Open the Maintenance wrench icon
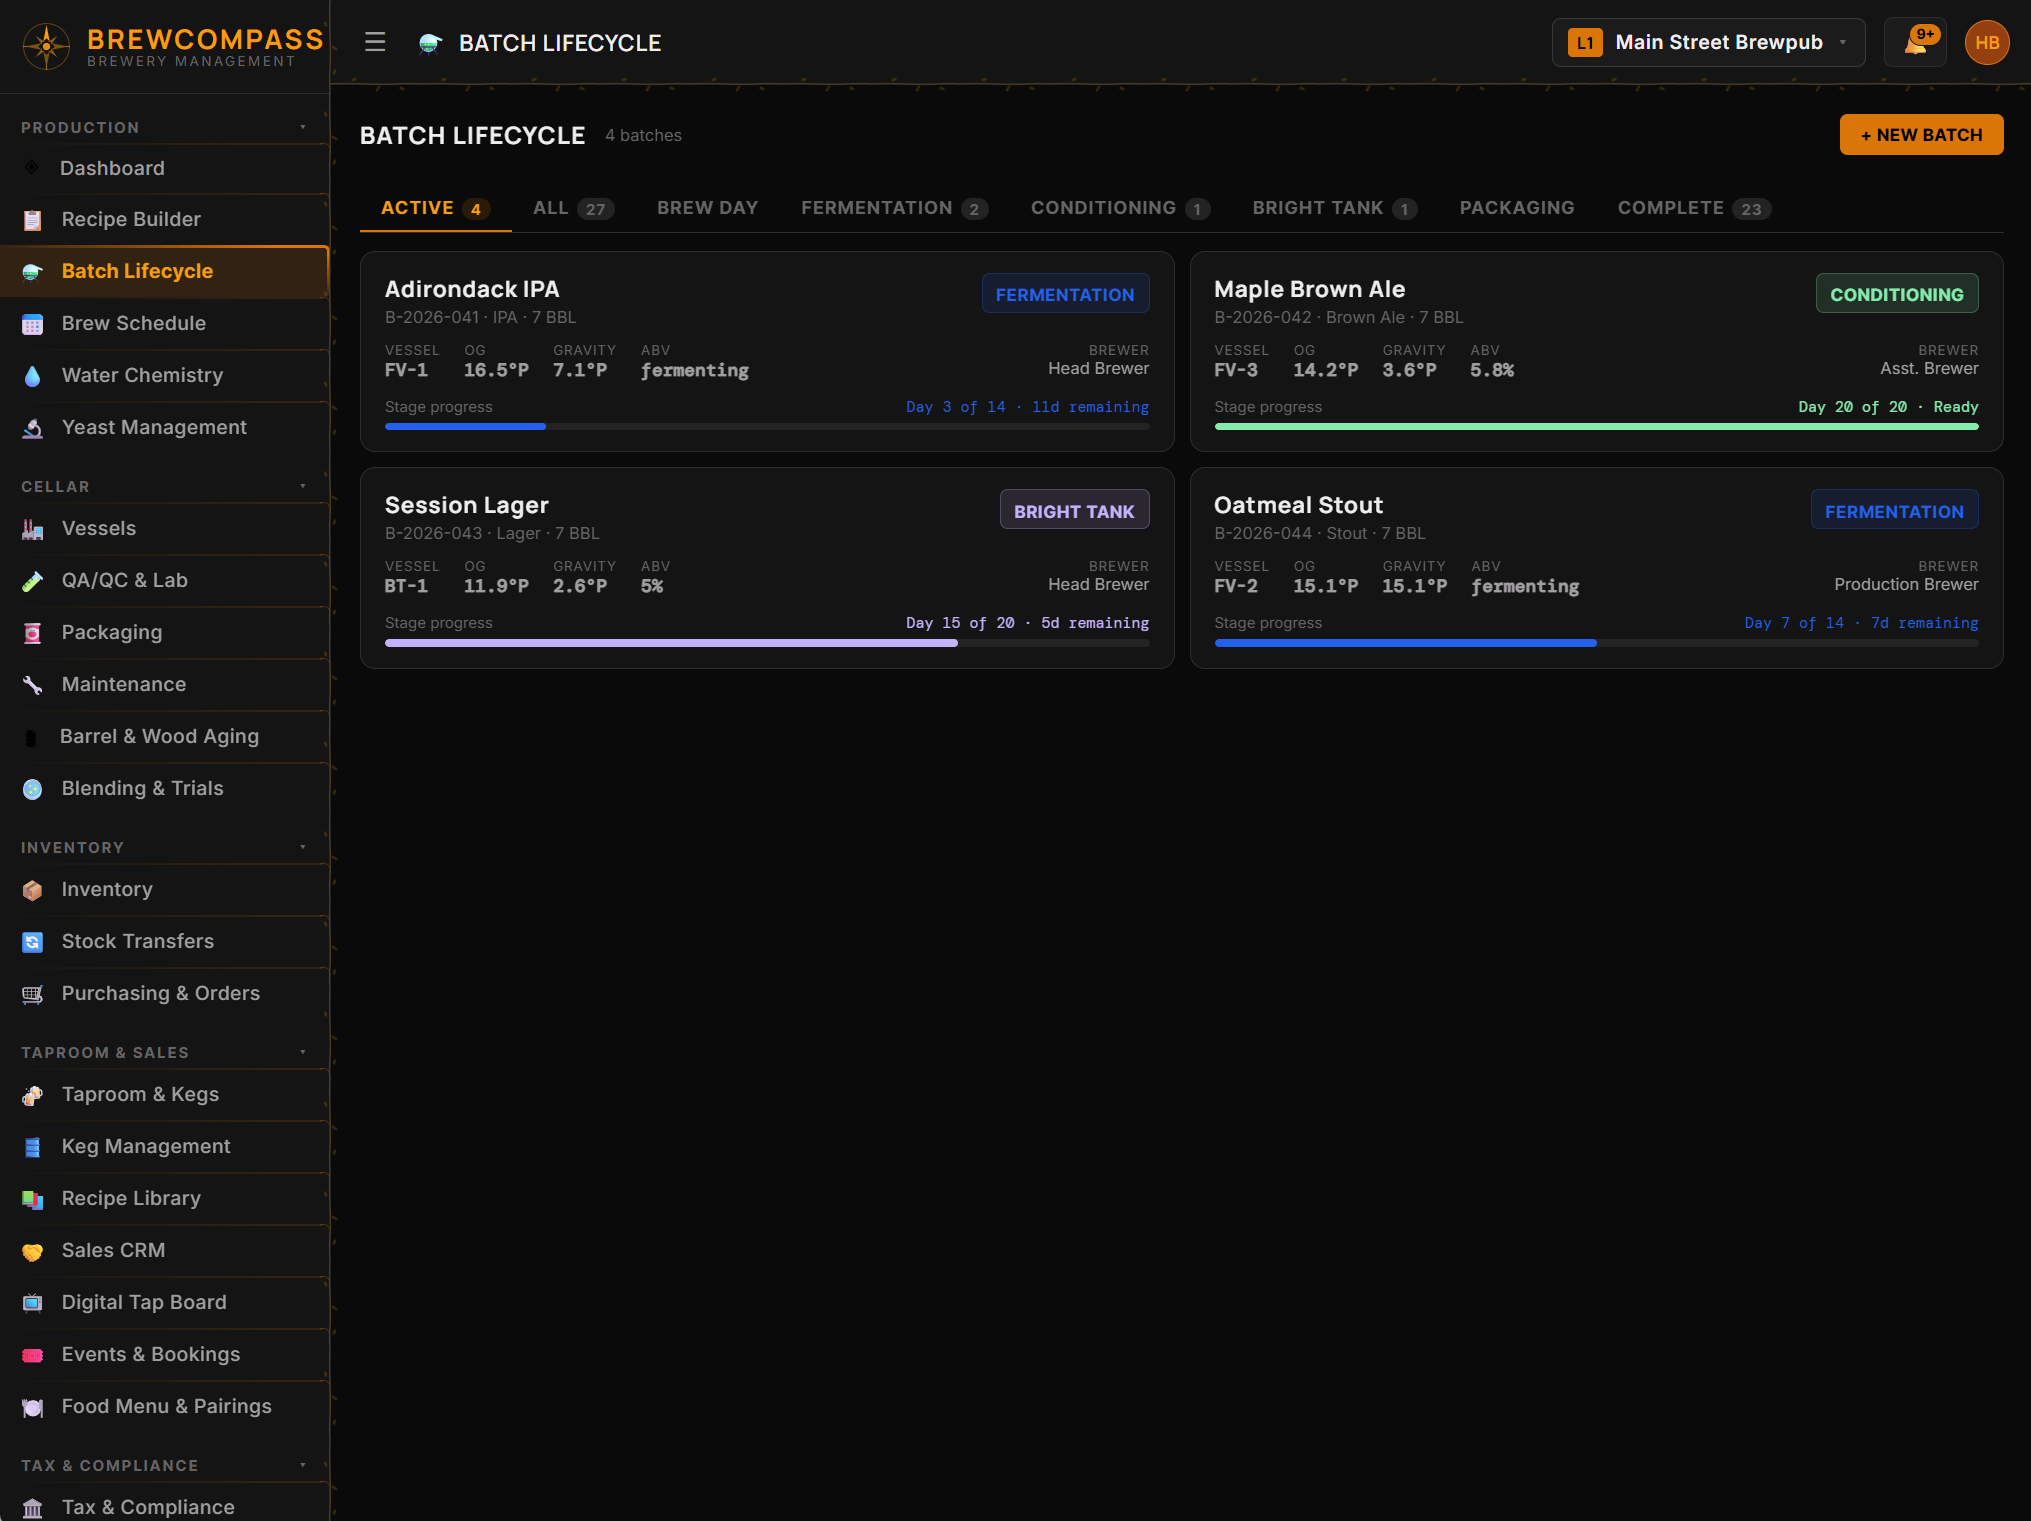Image resolution: width=2031 pixels, height=1521 pixels. coord(32,685)
